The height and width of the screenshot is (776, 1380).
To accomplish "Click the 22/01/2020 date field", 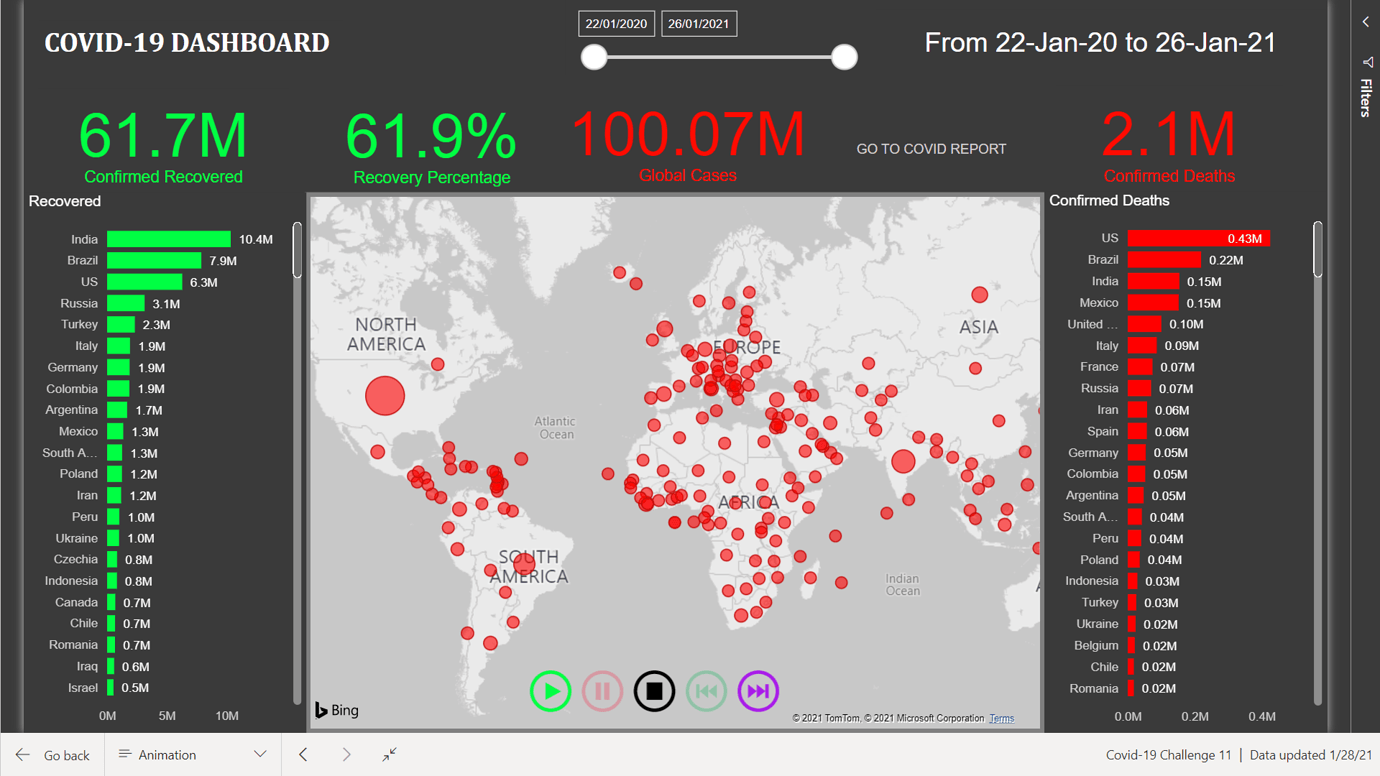I will point(616,22).
